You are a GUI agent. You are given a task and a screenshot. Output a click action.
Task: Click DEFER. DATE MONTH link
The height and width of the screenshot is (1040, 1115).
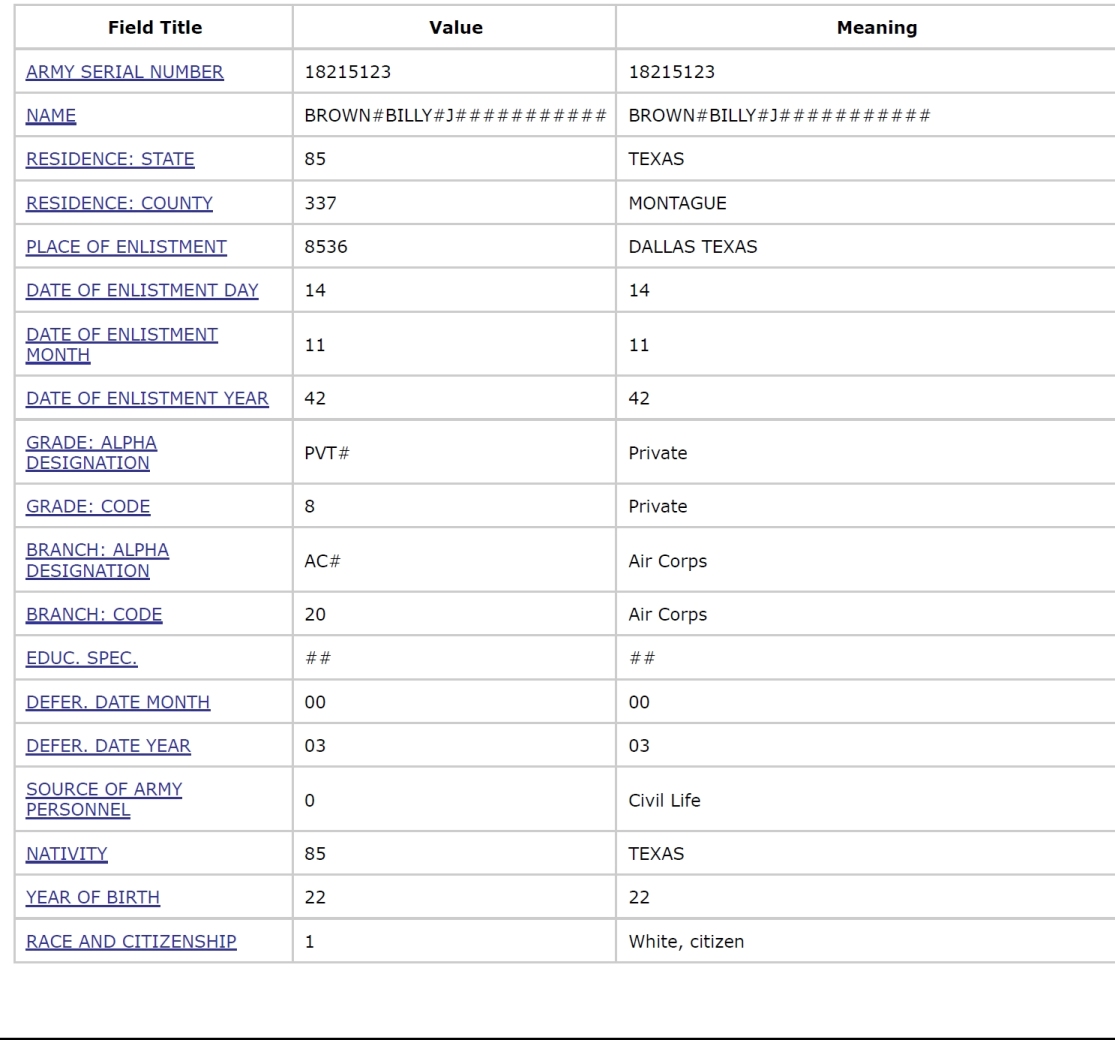(x=118, y=702)
